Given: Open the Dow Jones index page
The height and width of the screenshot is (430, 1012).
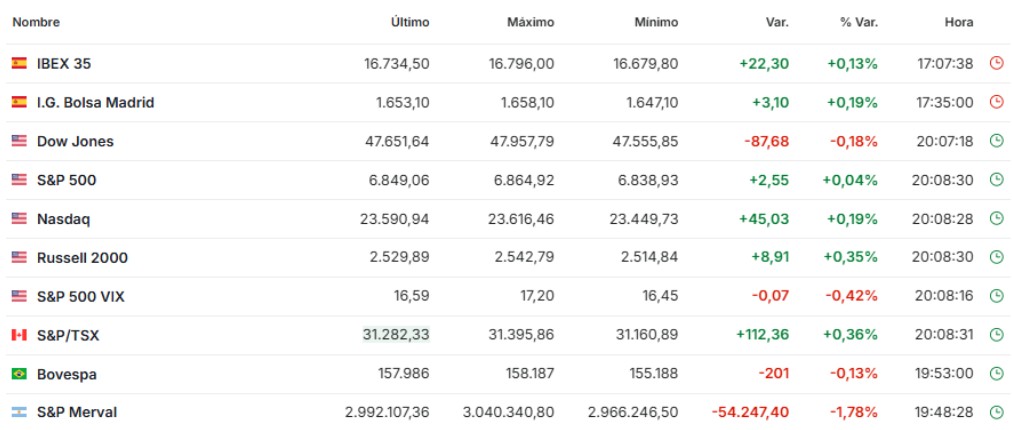Looking at the screenshot, I should tap(75, 141).
